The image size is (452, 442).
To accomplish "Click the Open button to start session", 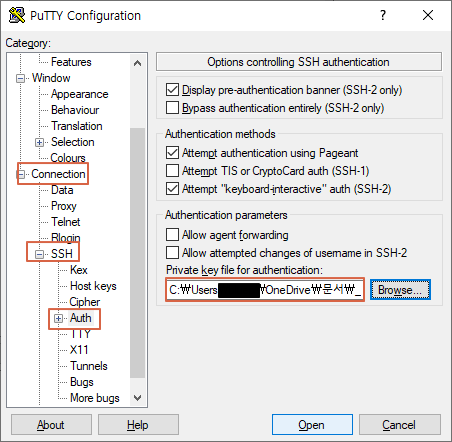I will [x=312, y=425].
